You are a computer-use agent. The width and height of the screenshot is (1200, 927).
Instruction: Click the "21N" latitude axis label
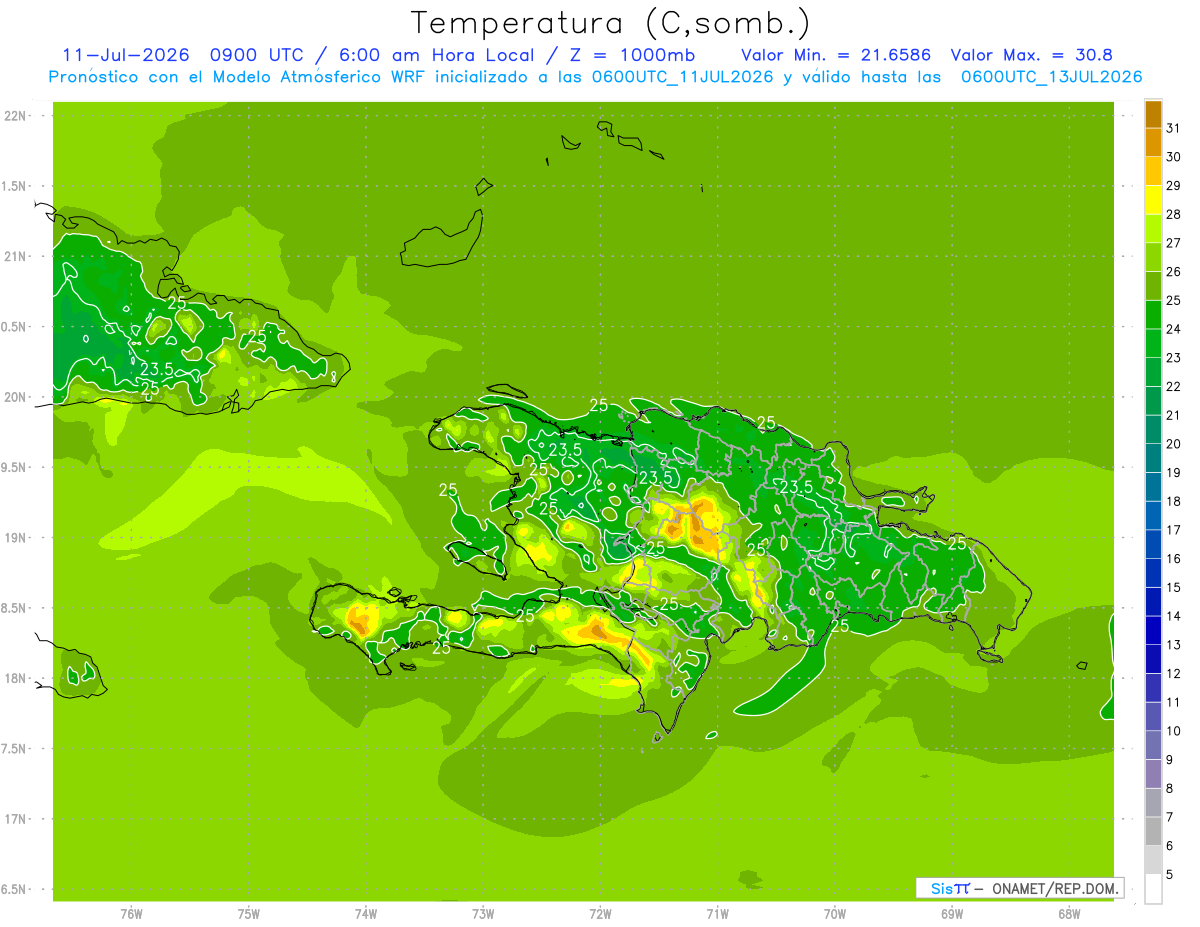[x=16, y=256]
